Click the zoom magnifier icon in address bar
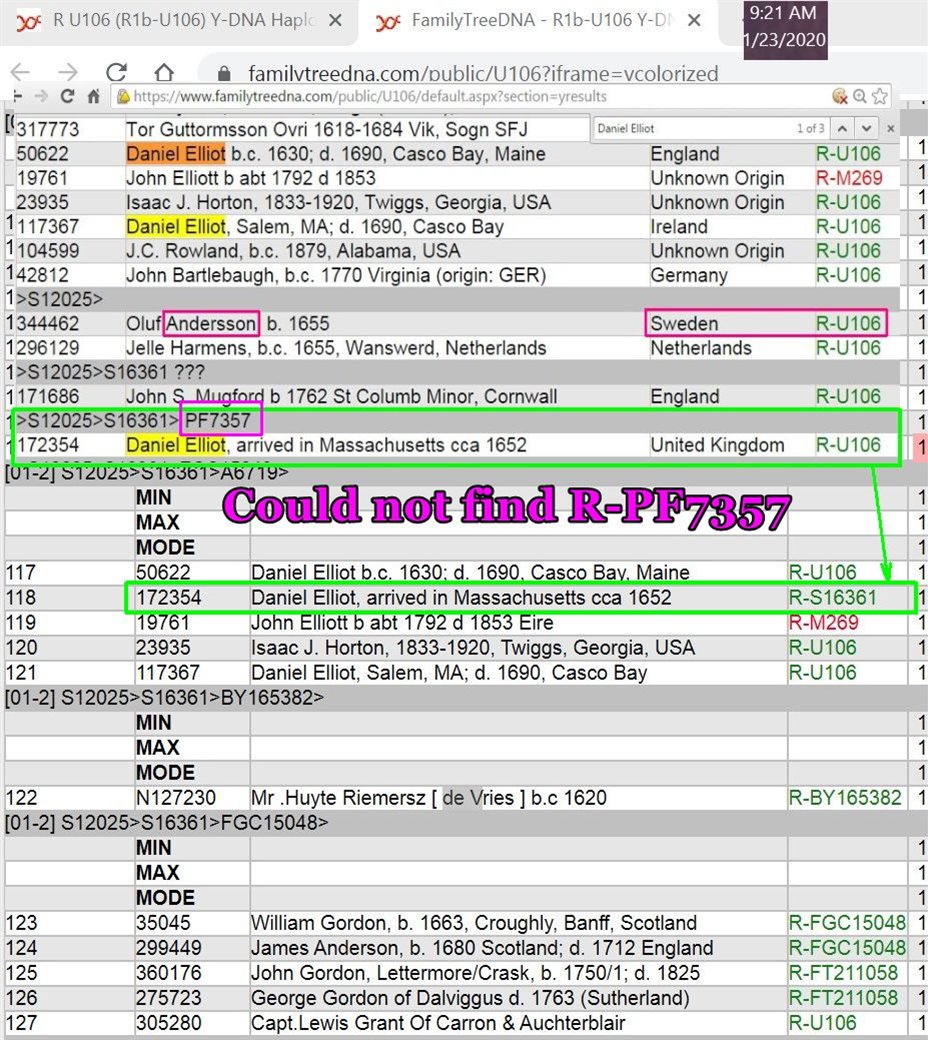 click(859, 97)
